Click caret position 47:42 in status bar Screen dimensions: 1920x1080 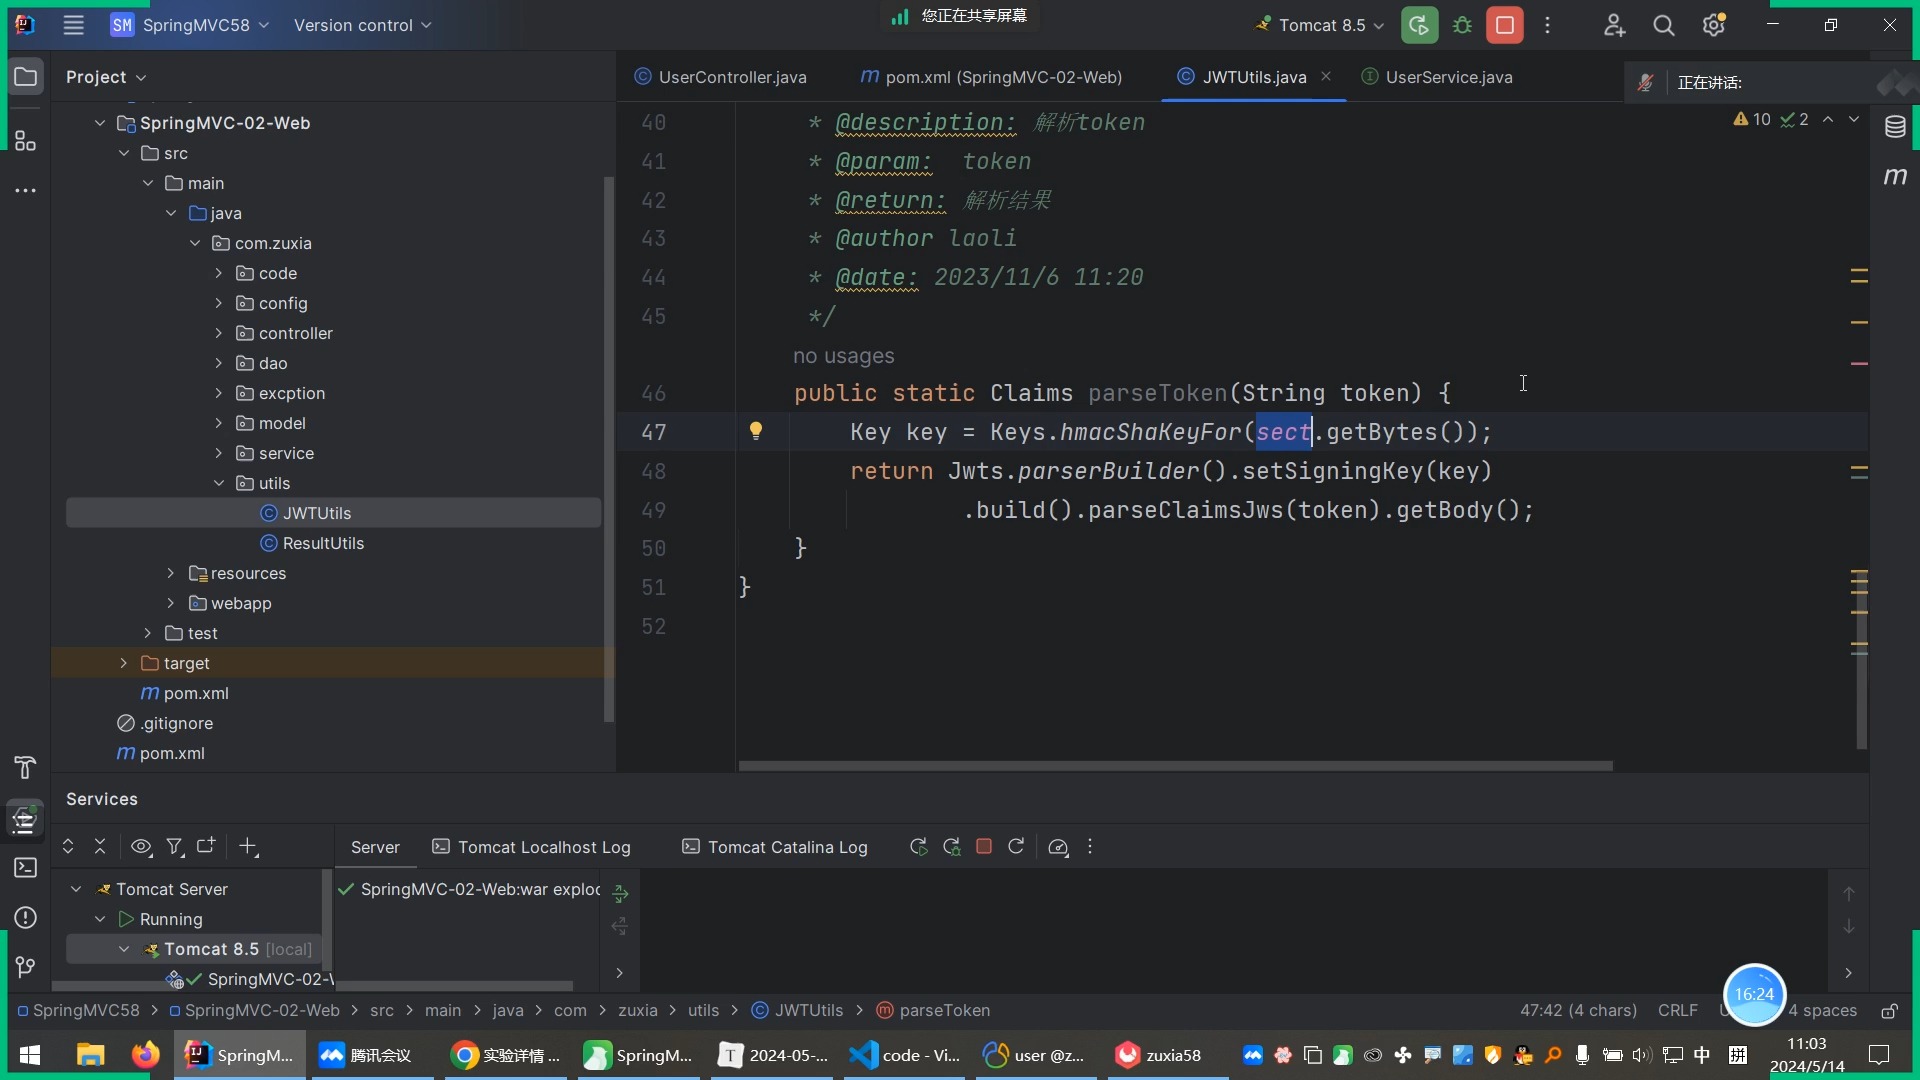coord(1578,1011)
